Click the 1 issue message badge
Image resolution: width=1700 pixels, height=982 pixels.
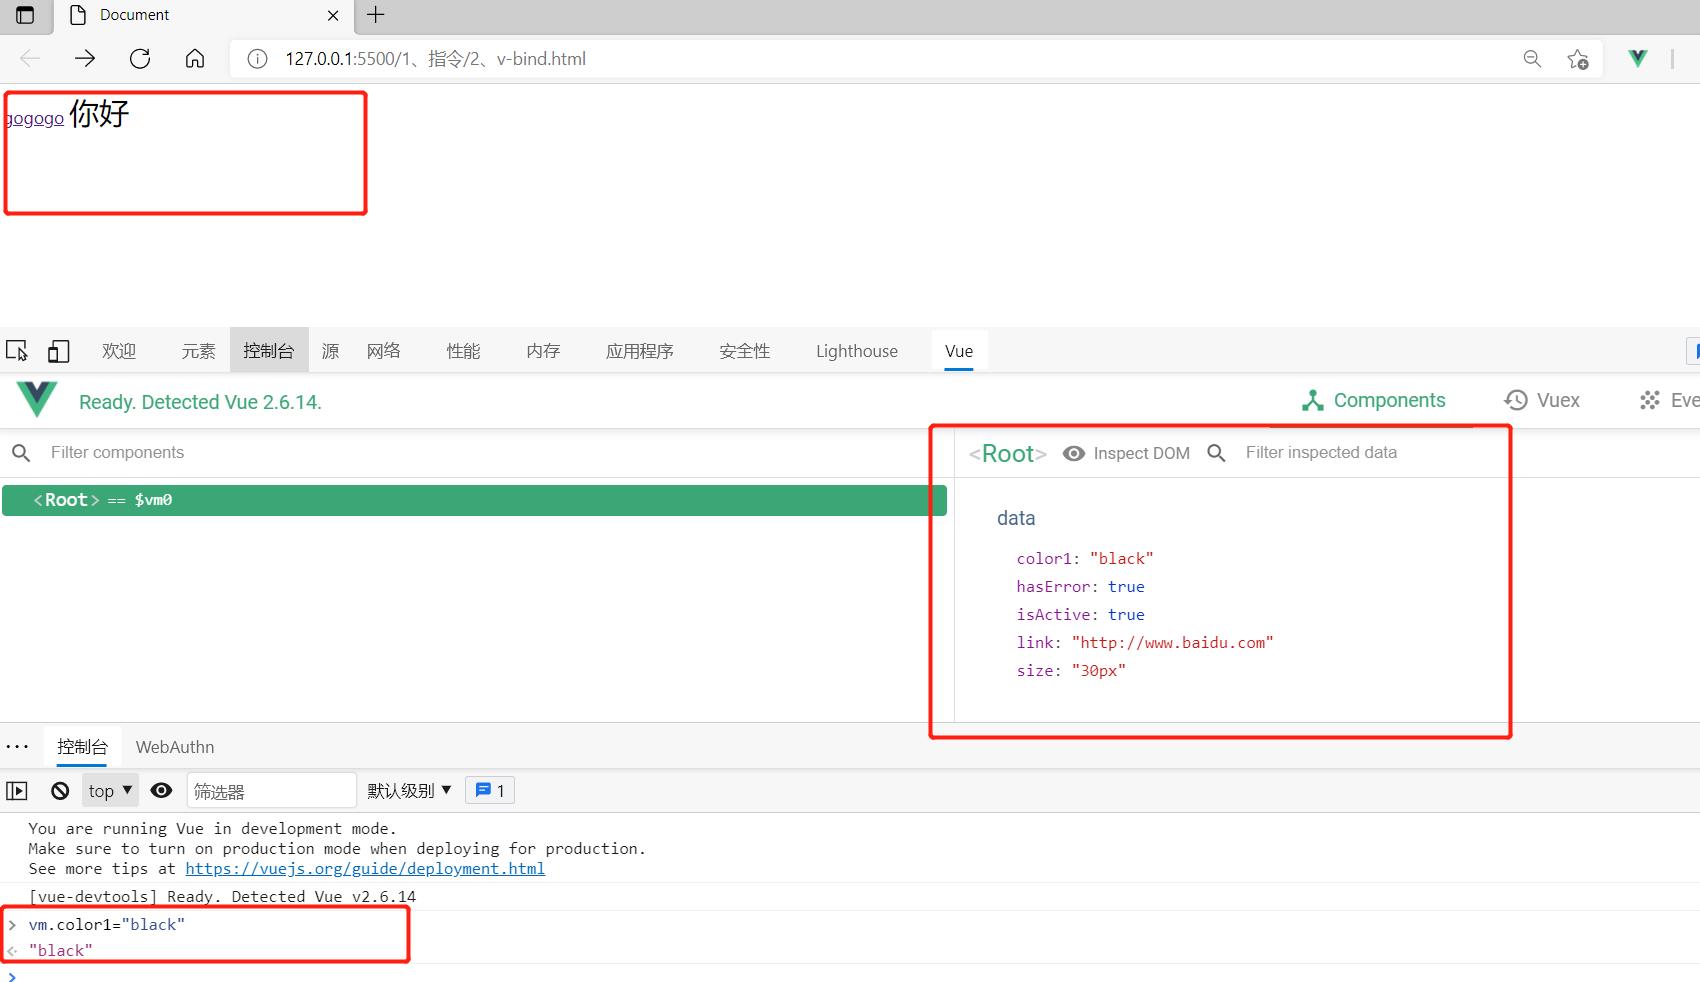pyautogui.click(x=490, y=791)
